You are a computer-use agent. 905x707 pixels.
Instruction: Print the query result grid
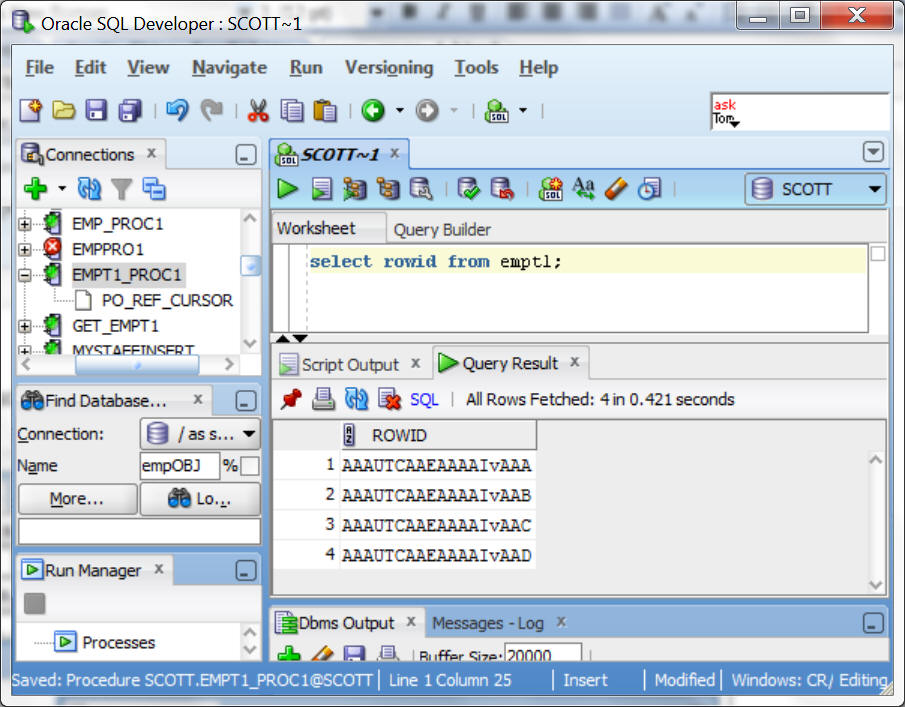tap(323, 399)
